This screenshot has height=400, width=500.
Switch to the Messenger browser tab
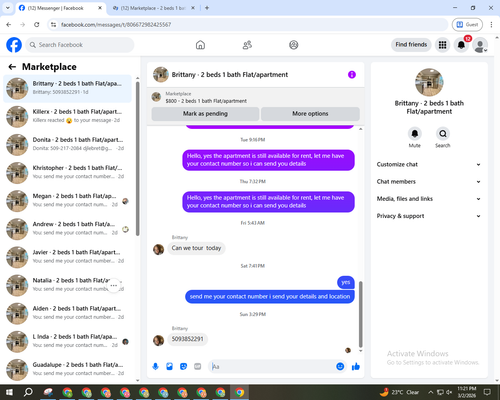61,8
